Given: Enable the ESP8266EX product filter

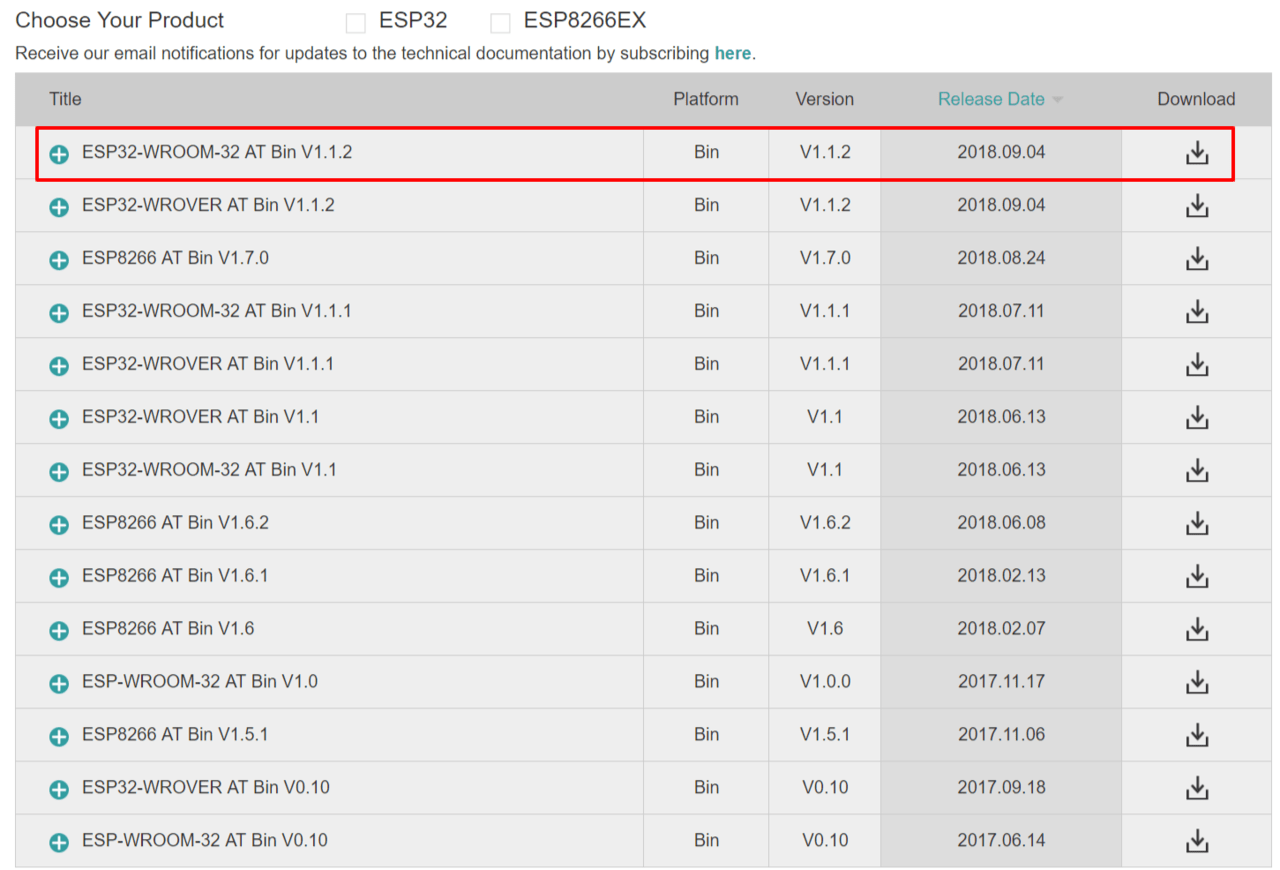Looking at the screenshot, I should tap(500, 23).
